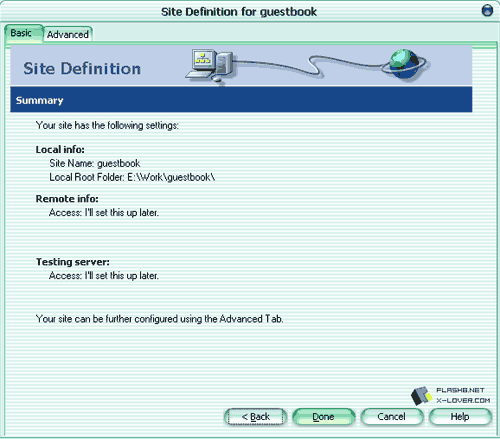Screen dimensions: 500x439
Task: Click the Local Root Folder path text
Action: 132,177
